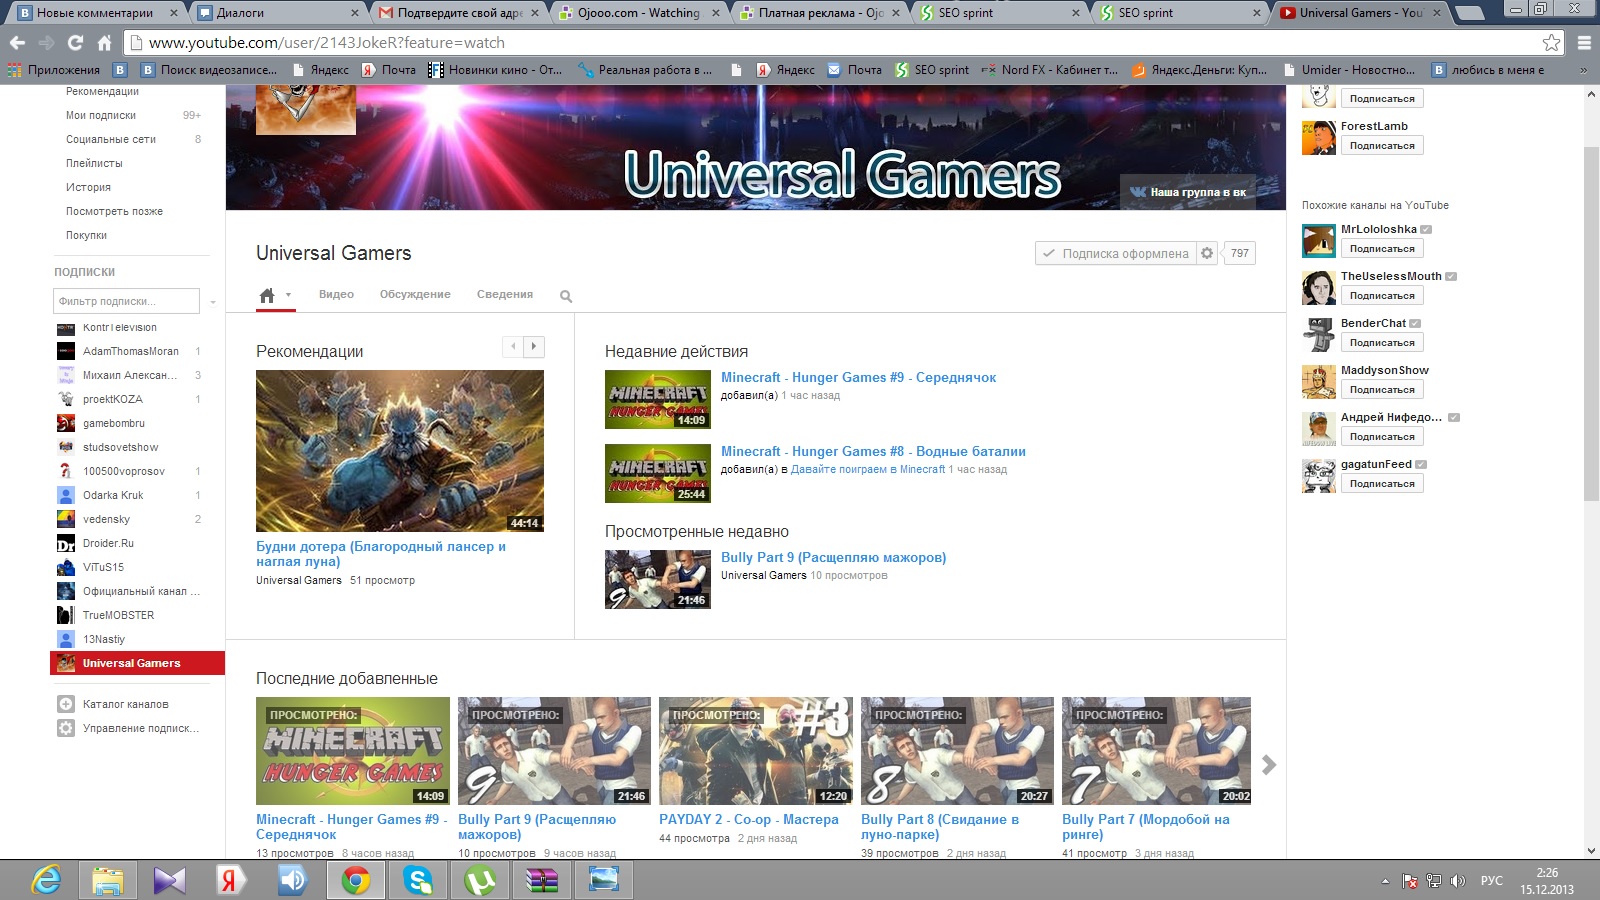Show more bookmarks with the chevron

[x=1583, y=70]
